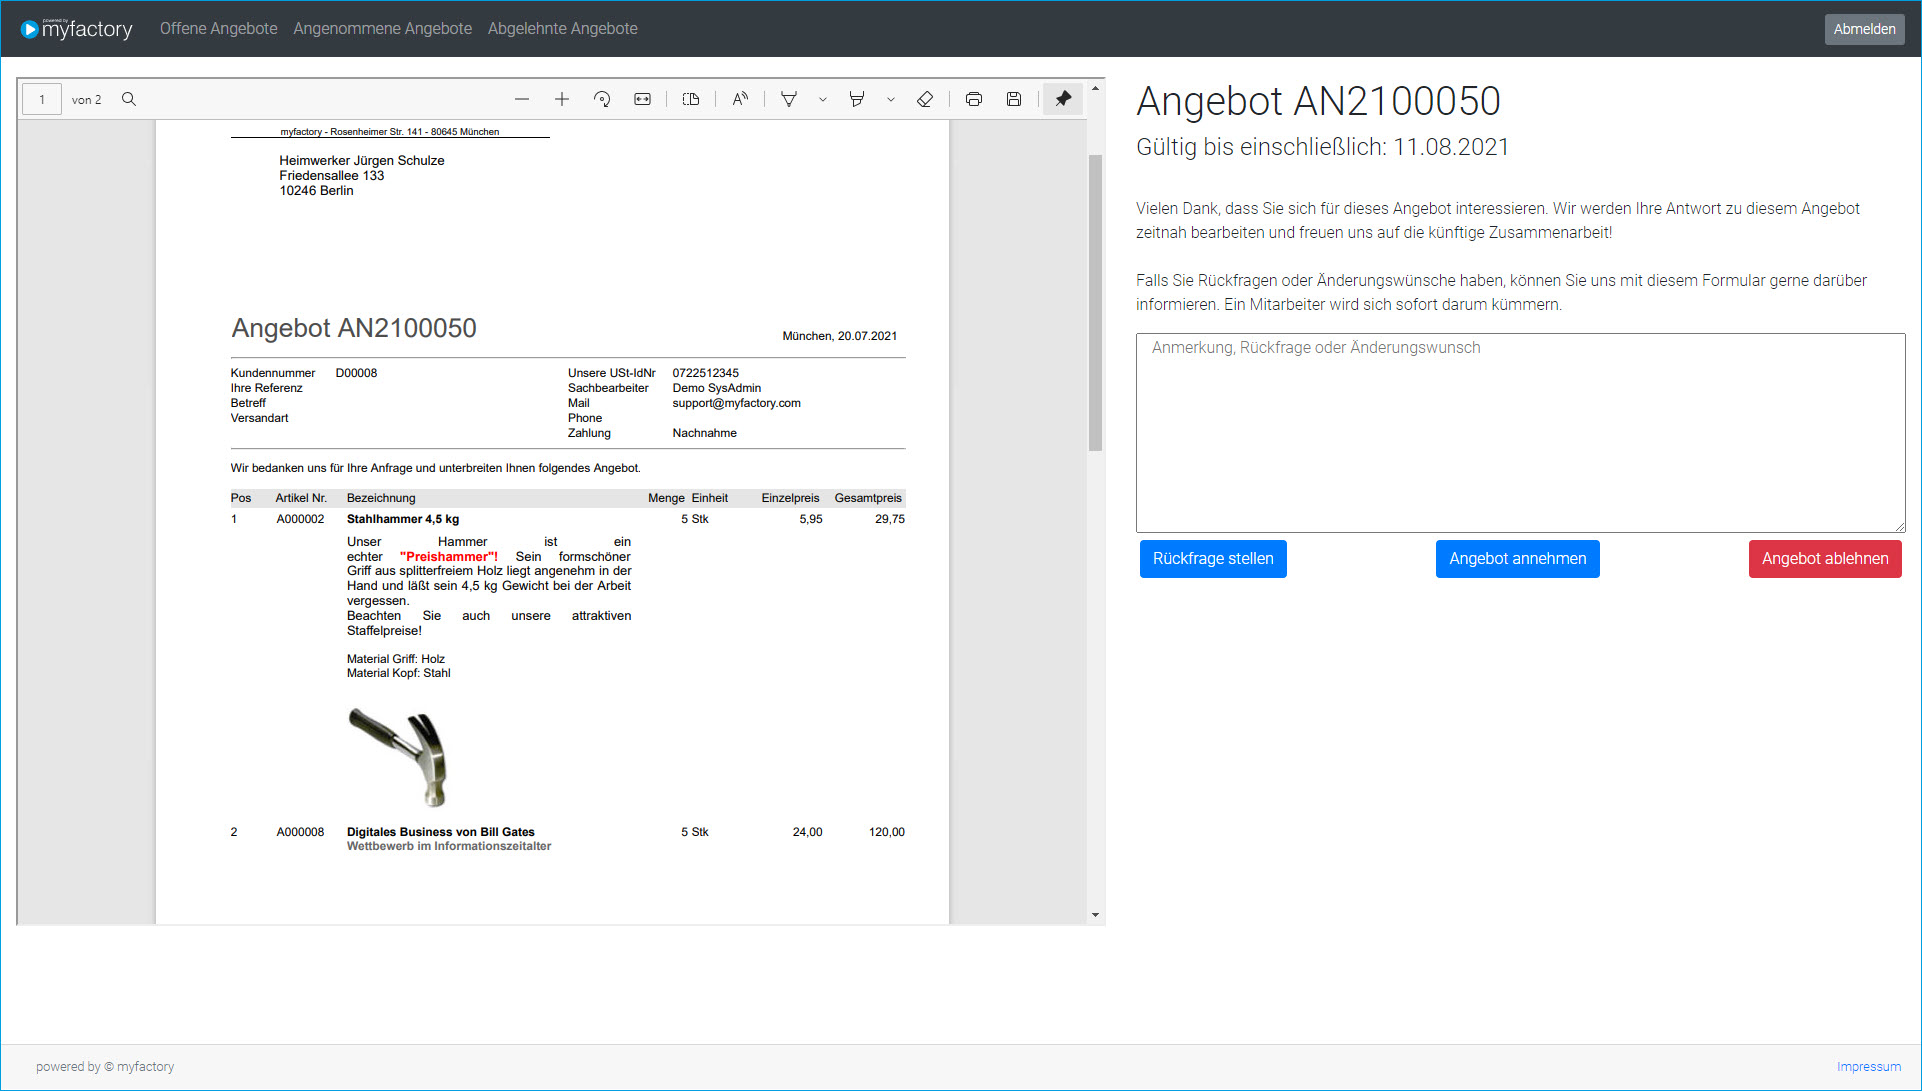Image resolution: width=1922 pixels, height=1091 pixels.
Task: Click the Anmerkung comment text field
Action: (1520, 432)
